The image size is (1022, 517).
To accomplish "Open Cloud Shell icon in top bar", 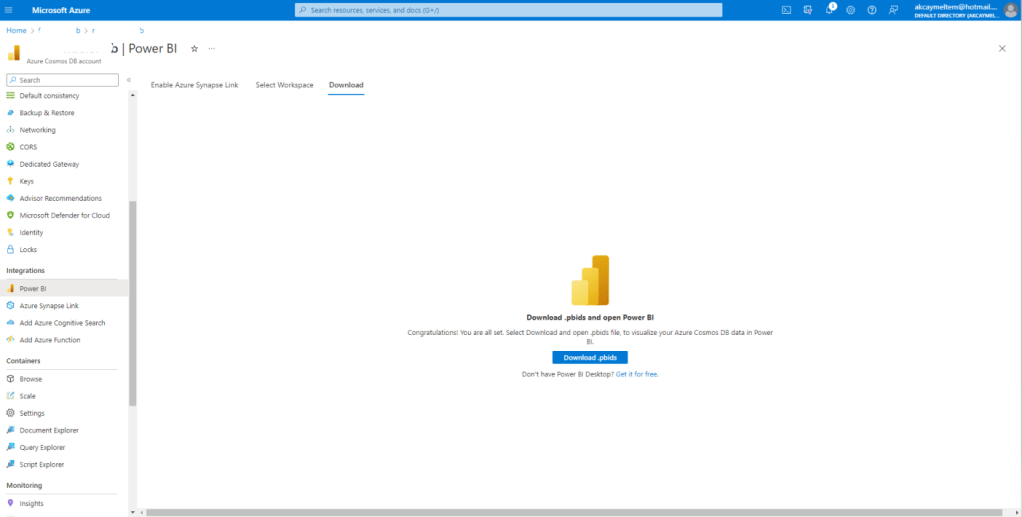I will pos(786,10).
